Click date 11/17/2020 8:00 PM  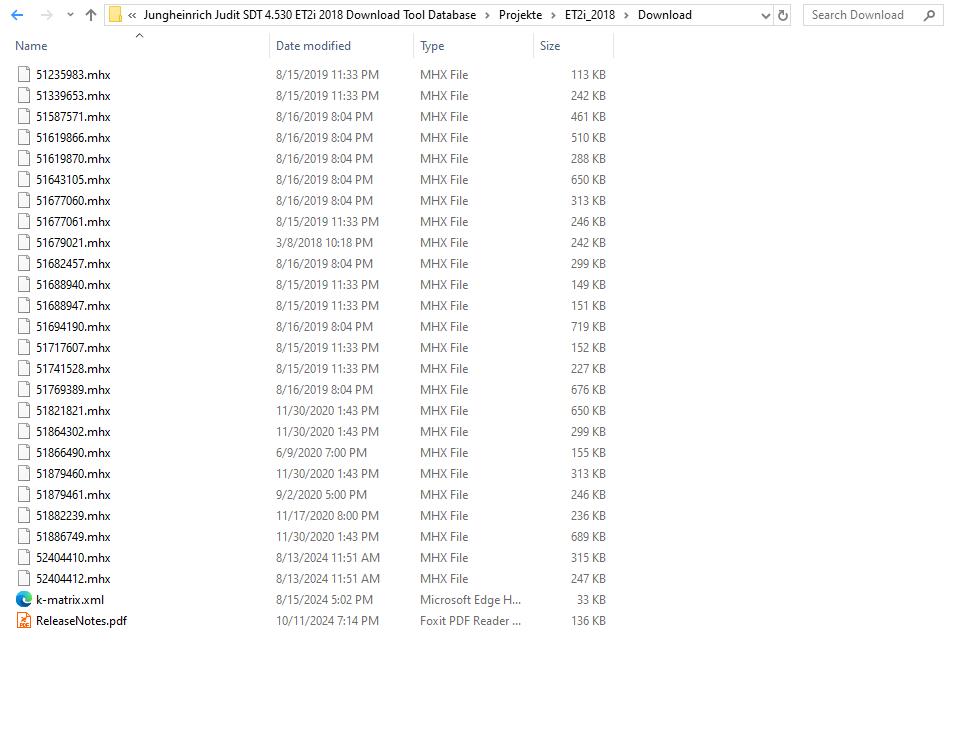point(327,515)
